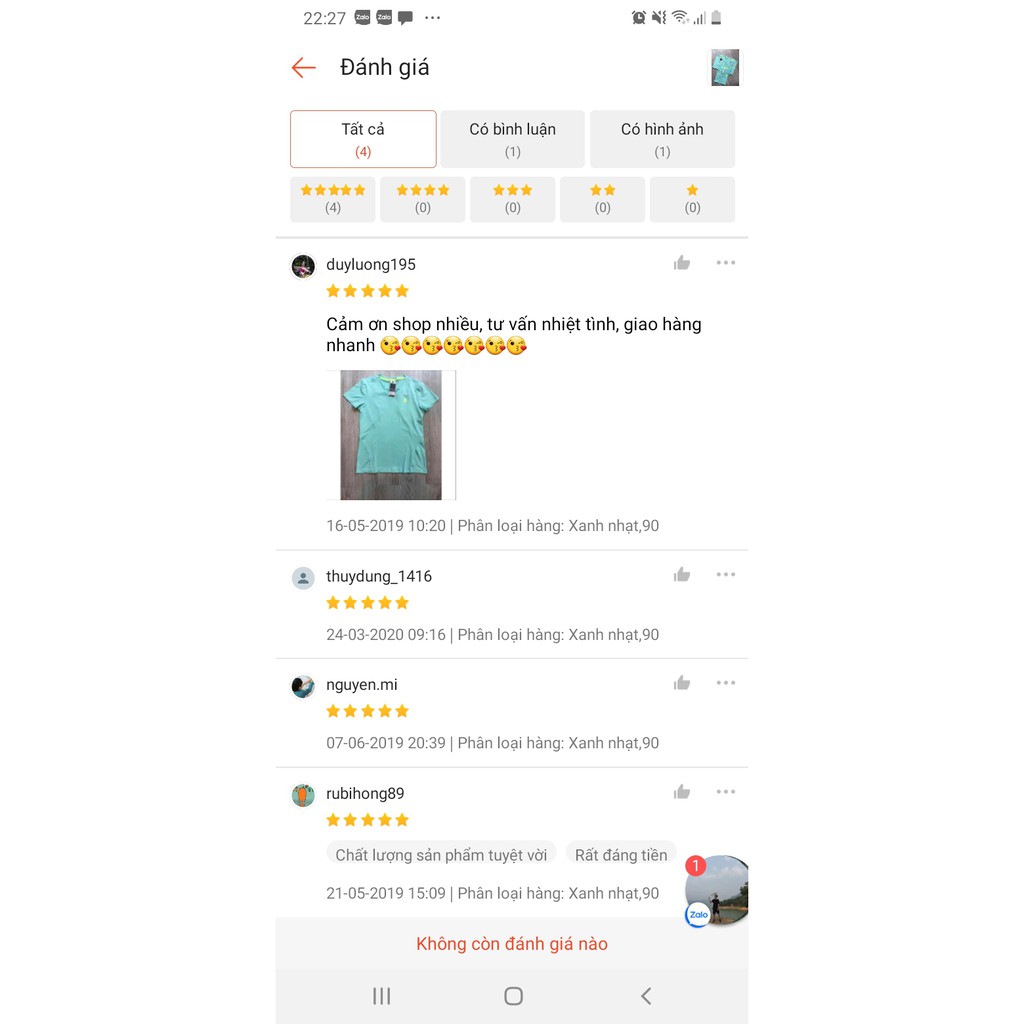Image resolution: width=1024 pixels, height=1024 pixels.
Task: Open the Zalo chat head bubble
Action: [716, 891]
